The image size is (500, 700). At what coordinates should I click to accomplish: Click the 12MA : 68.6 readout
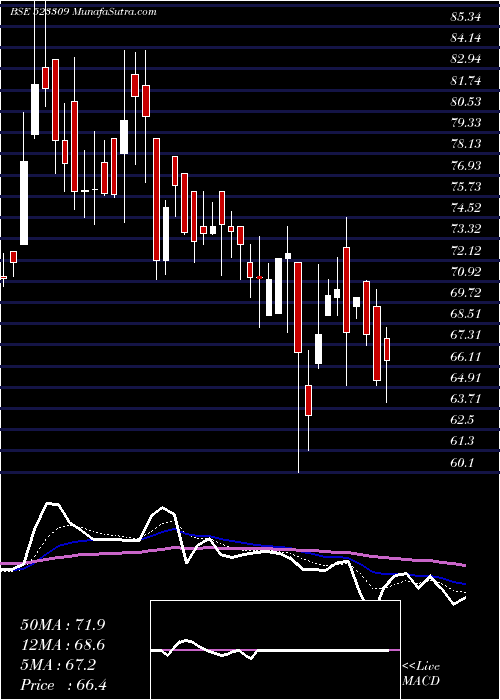[63, 645]
